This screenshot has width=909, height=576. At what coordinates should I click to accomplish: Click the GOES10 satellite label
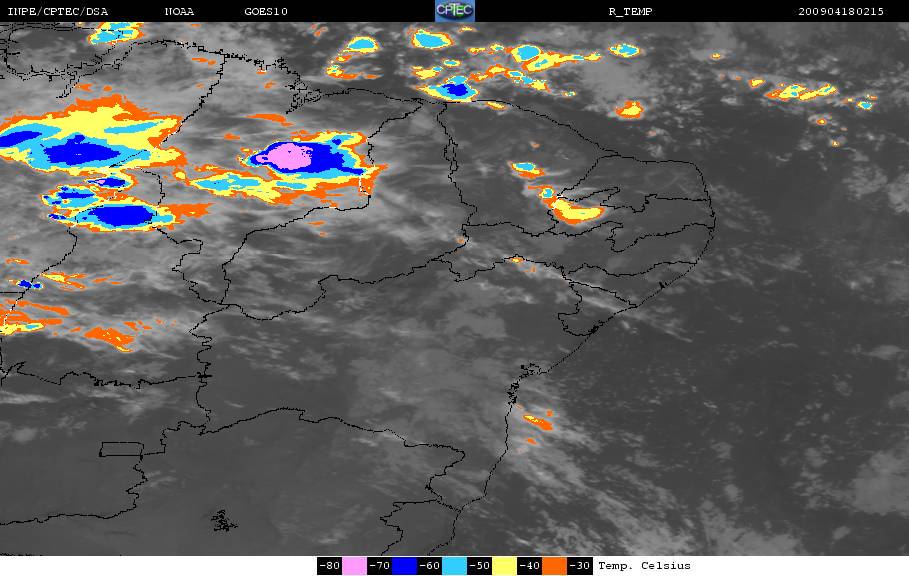[x=266, y=12]
